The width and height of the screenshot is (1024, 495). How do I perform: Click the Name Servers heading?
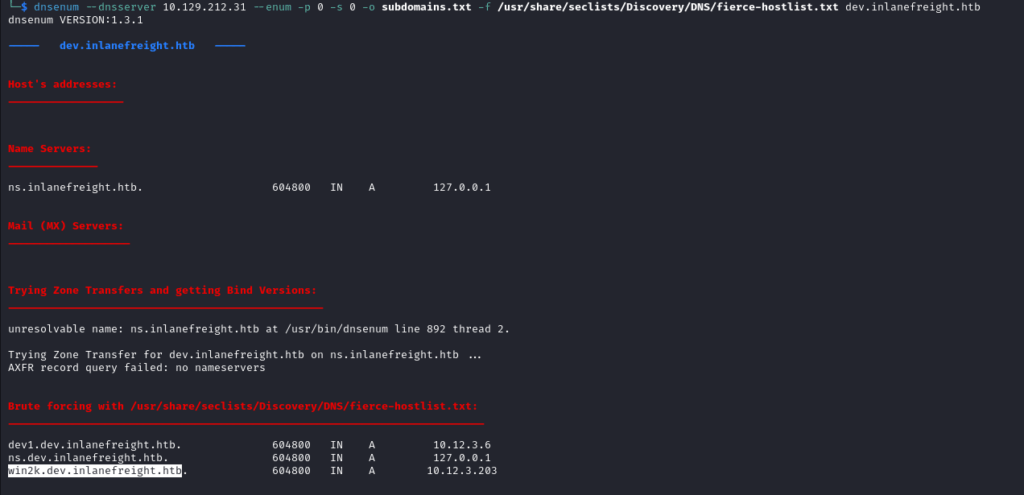click(x=50, y=148)
